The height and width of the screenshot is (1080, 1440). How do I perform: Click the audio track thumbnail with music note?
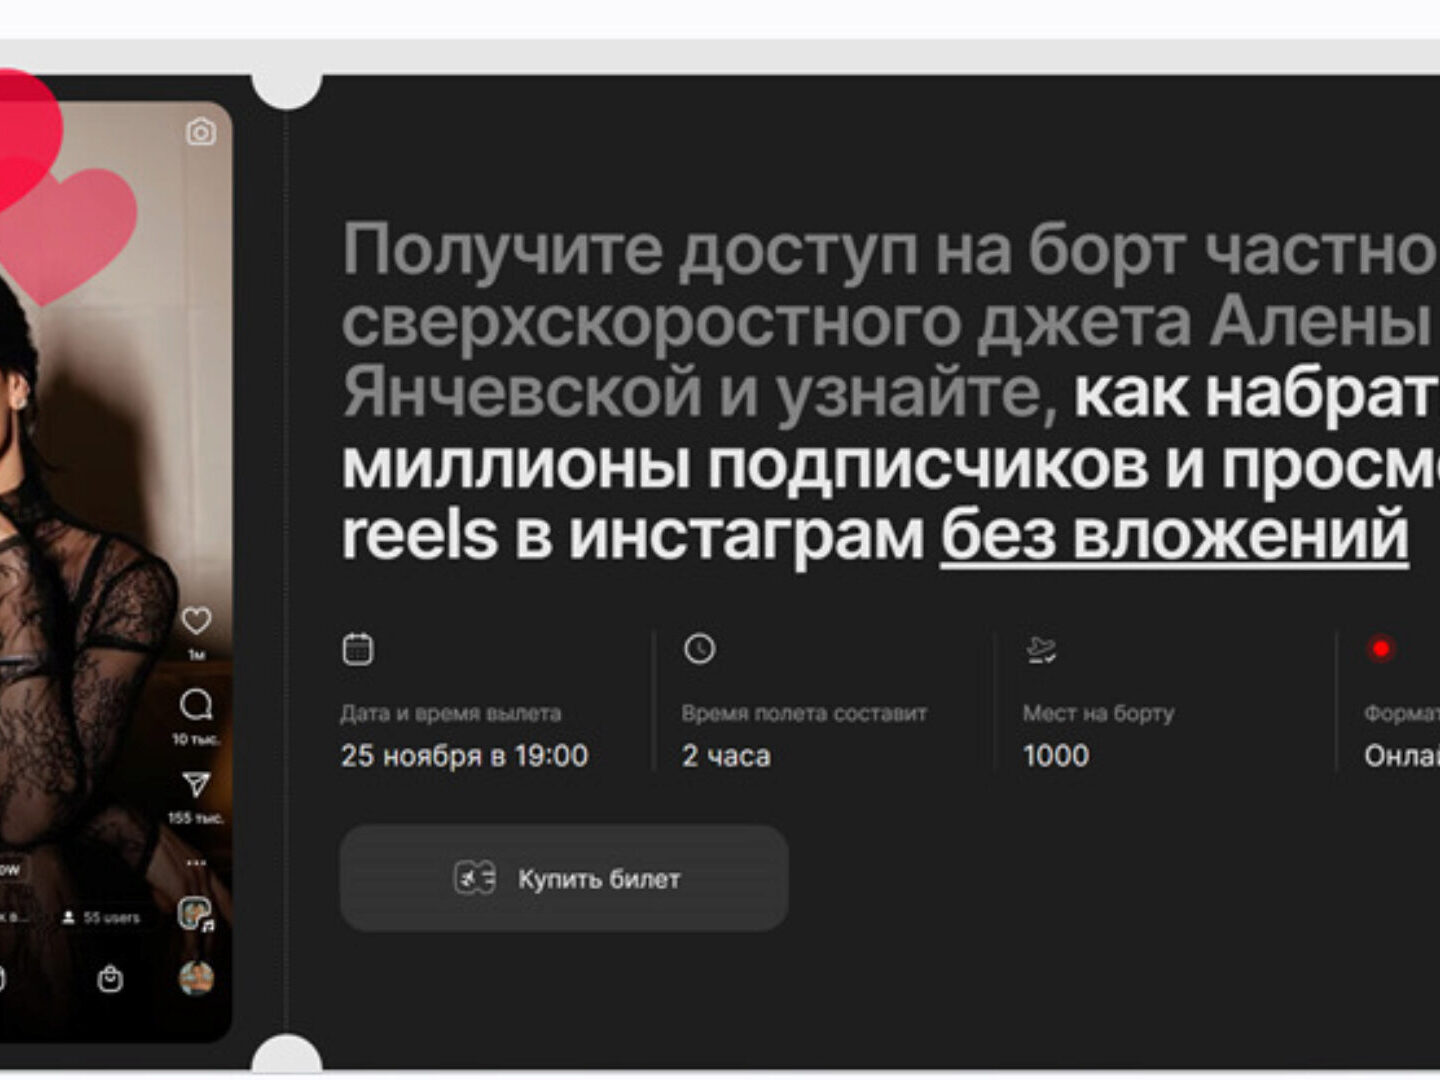[x=195, y=914]
